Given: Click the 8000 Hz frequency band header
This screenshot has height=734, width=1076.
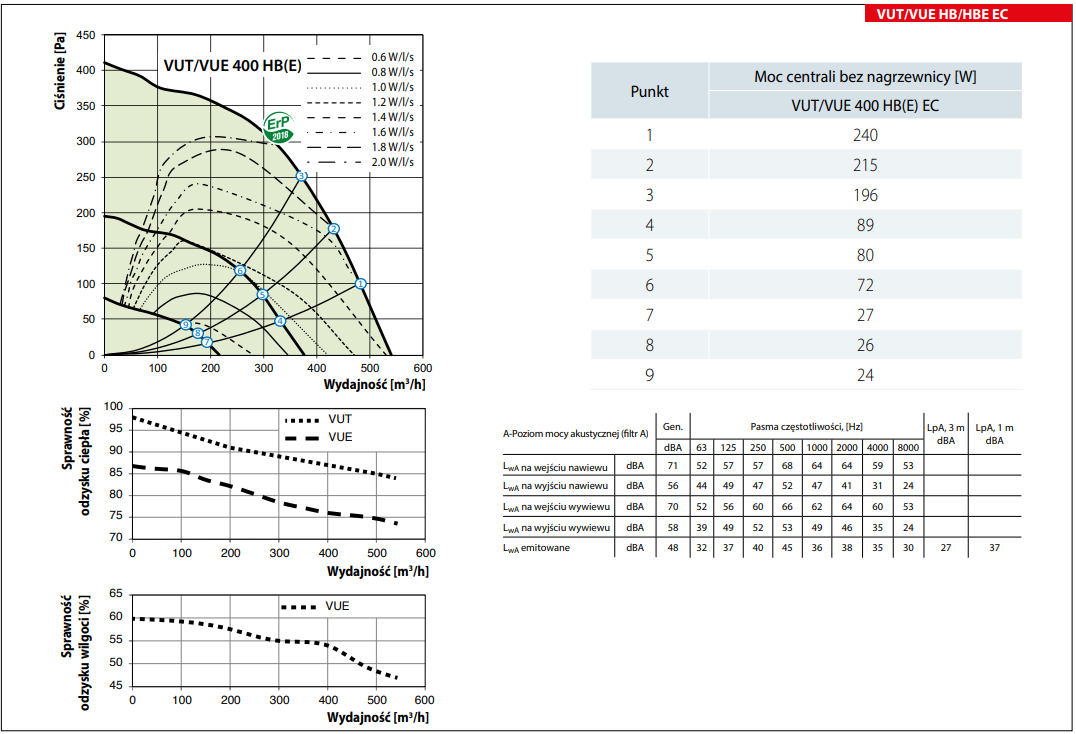Looking at the screenshot, I should 908,447.
